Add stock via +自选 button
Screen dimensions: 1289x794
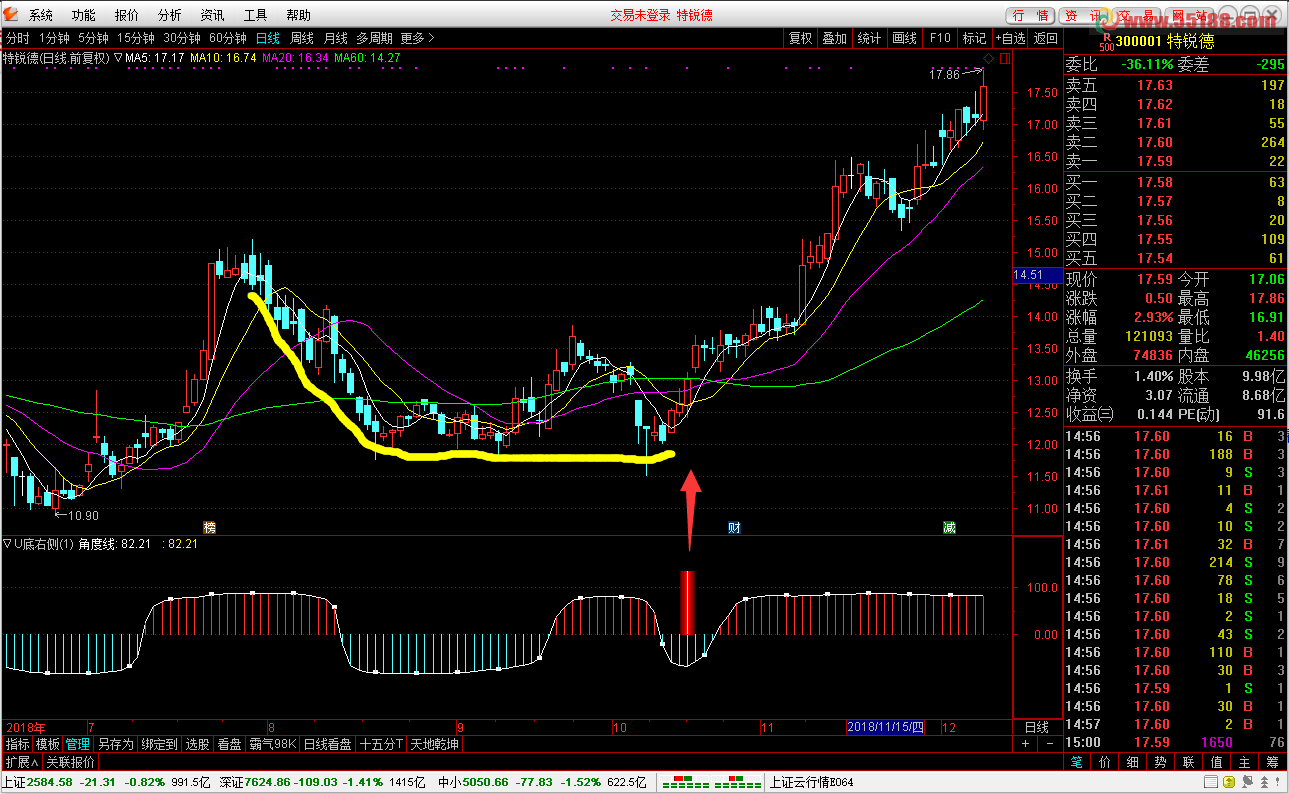tap(1010, 38)
